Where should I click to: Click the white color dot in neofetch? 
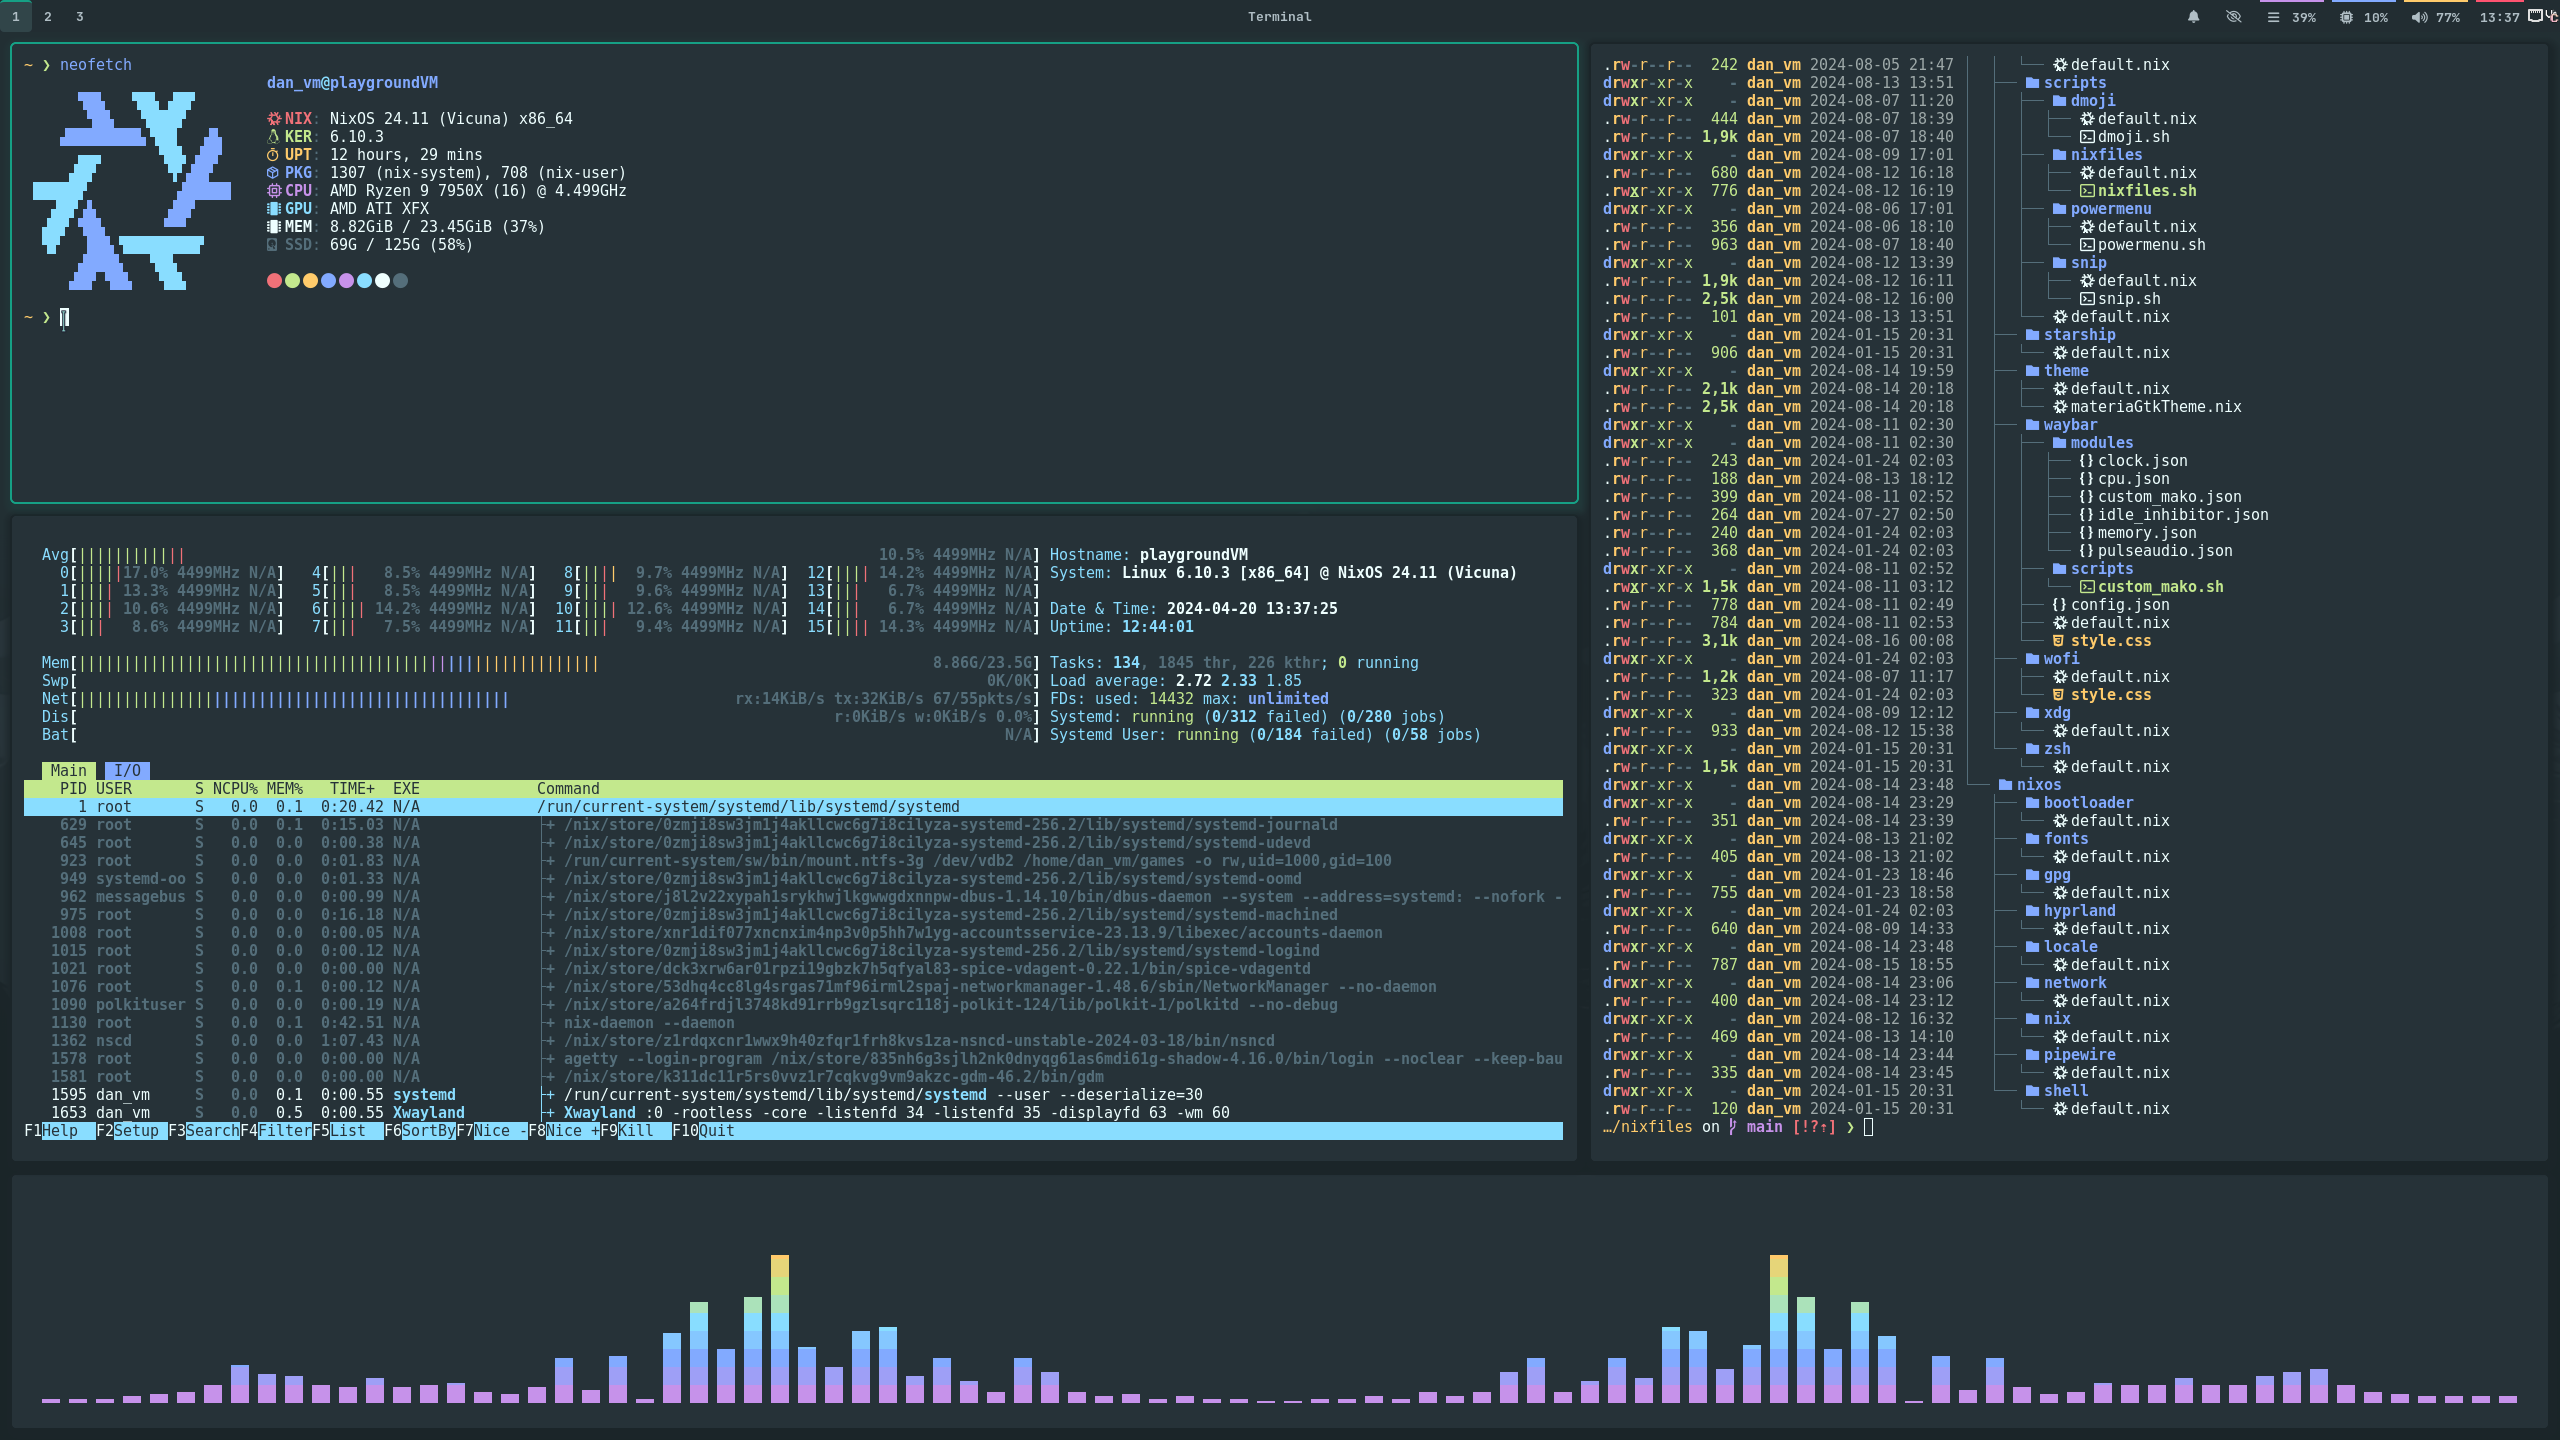(x=382, y=280)
